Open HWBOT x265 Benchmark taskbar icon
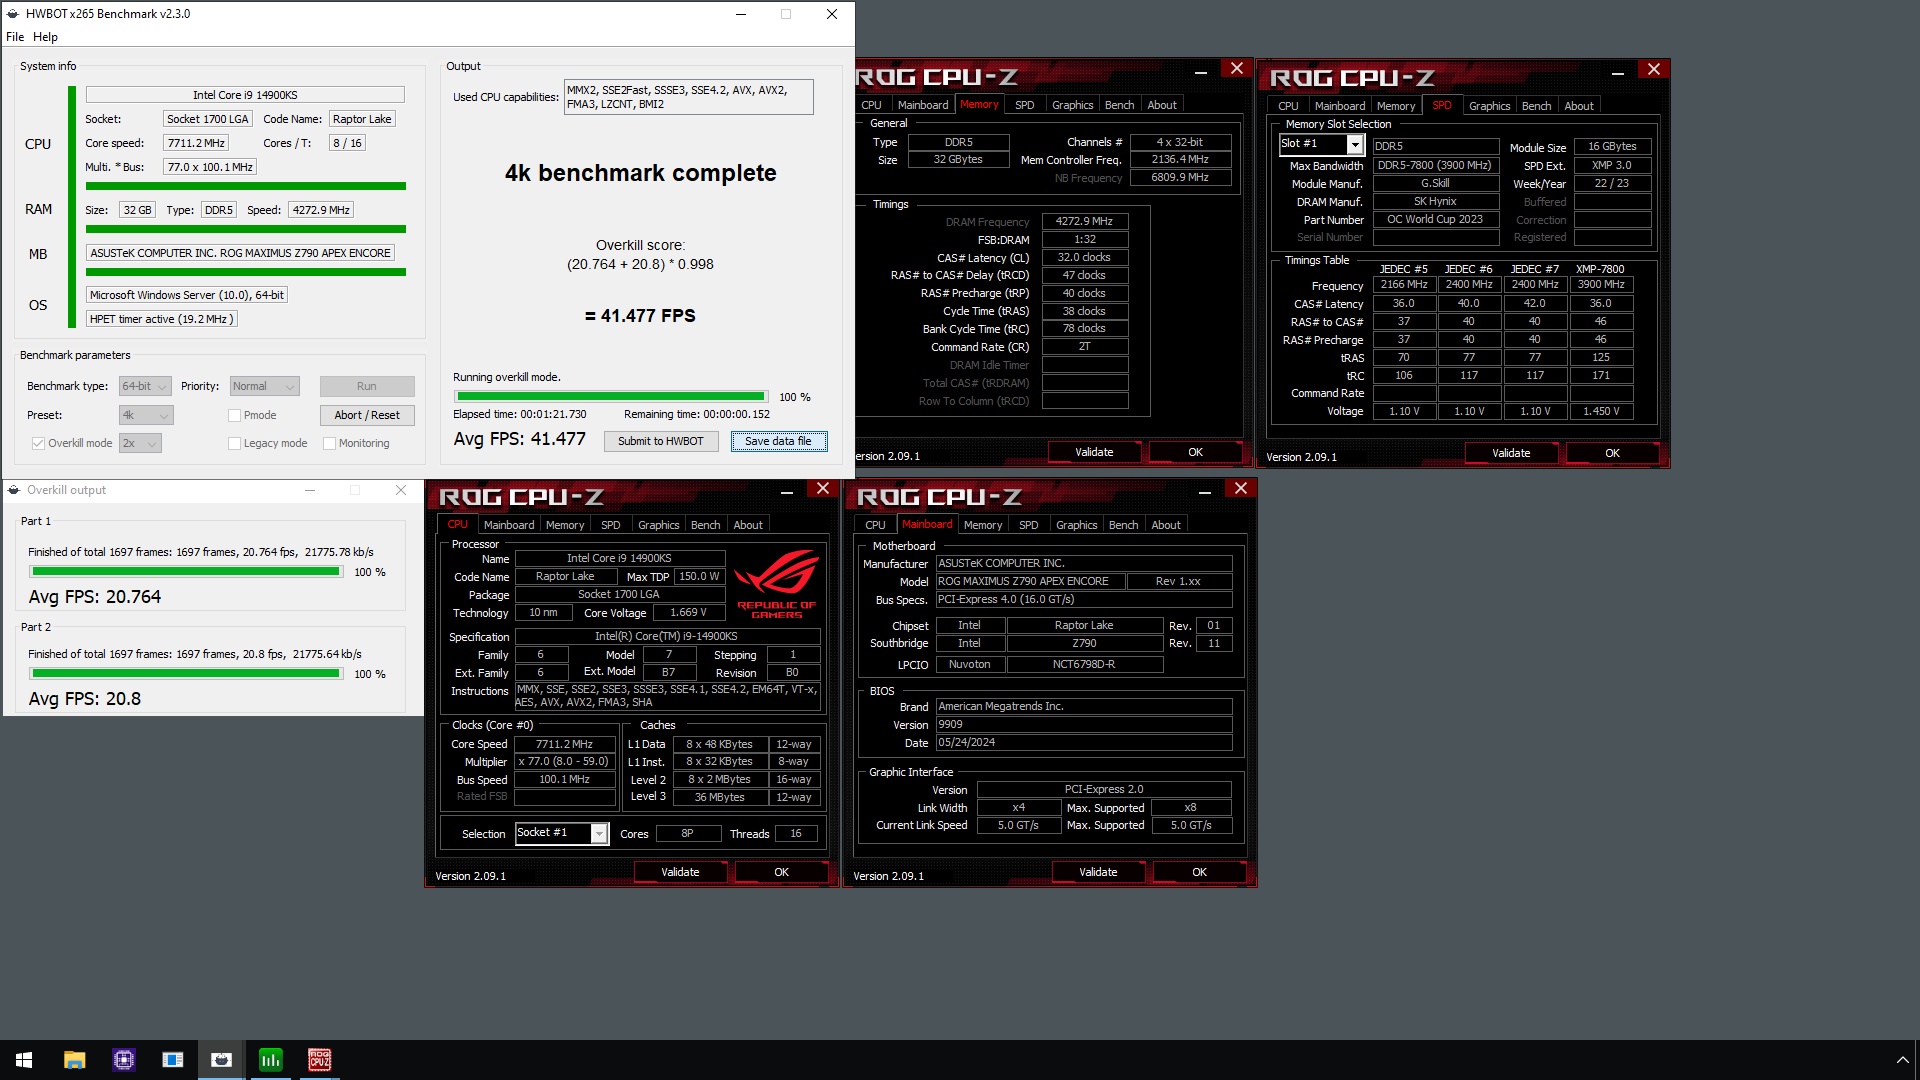Screen dimensions: 1920x1080 pyautogui.click(x=221, y=1059)
